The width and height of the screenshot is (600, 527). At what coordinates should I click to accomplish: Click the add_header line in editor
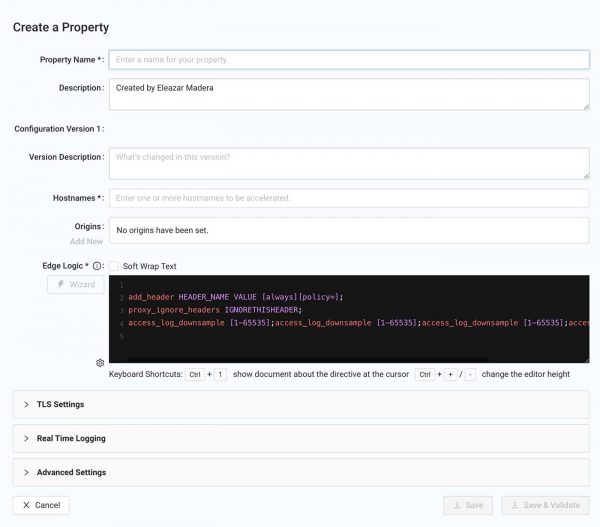point(236,297)
